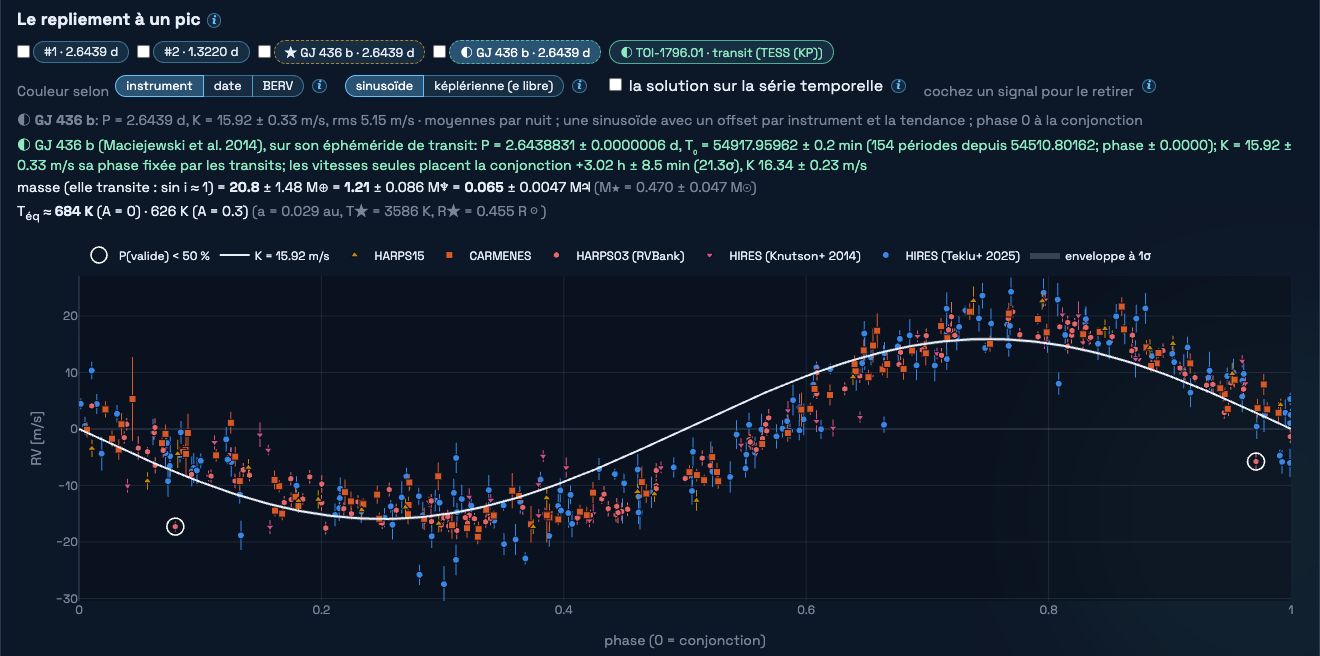Color points by instrument

[159, 86]
